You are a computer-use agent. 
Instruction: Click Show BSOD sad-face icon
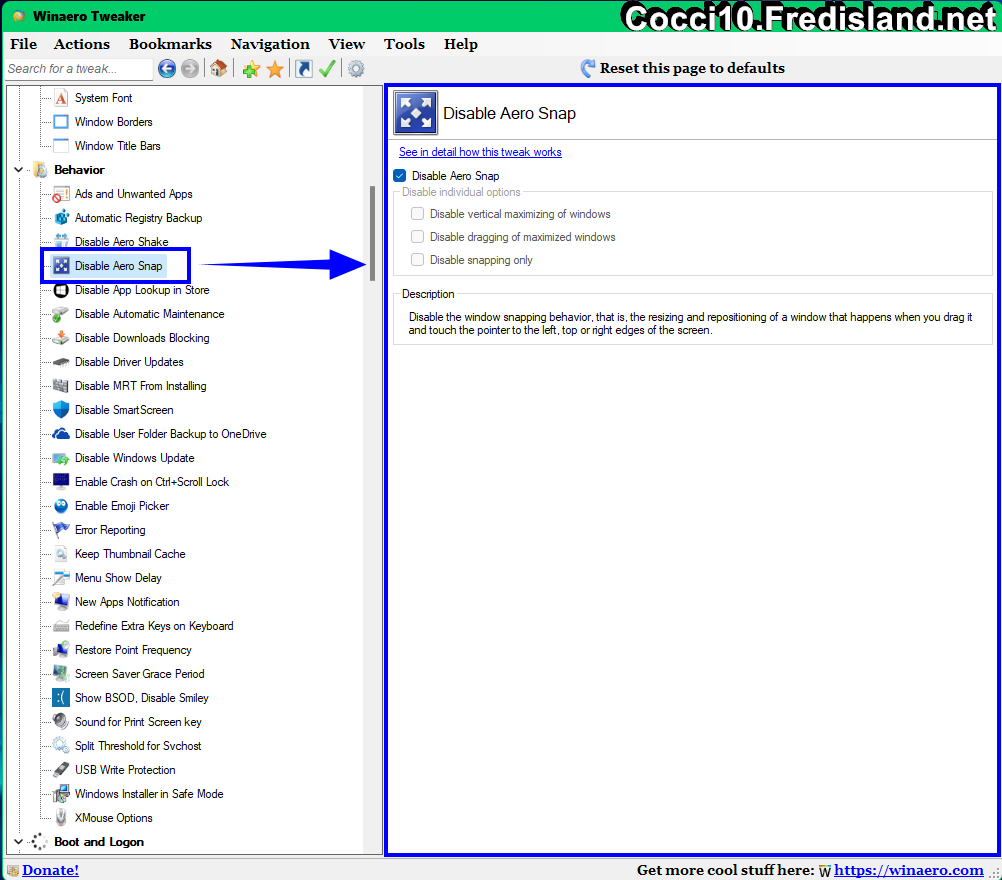[61, 698]
